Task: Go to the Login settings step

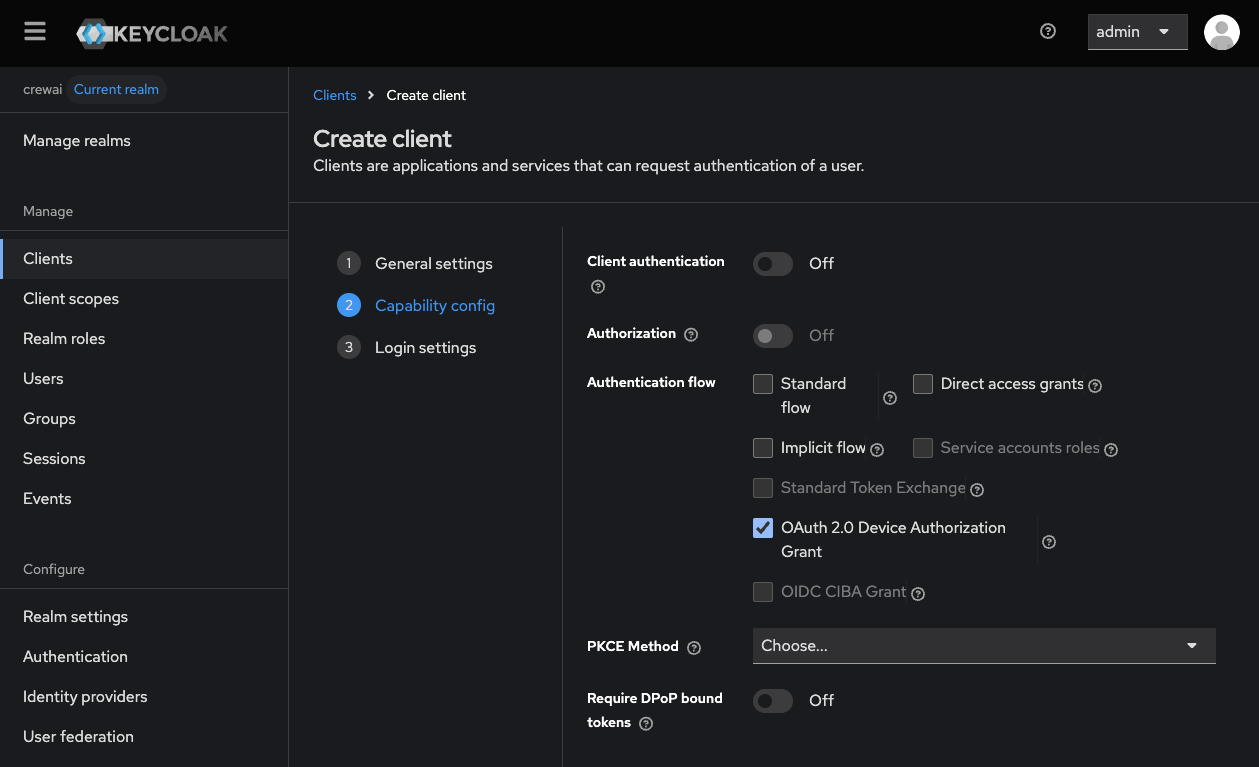Action: (x=425, y=347)
